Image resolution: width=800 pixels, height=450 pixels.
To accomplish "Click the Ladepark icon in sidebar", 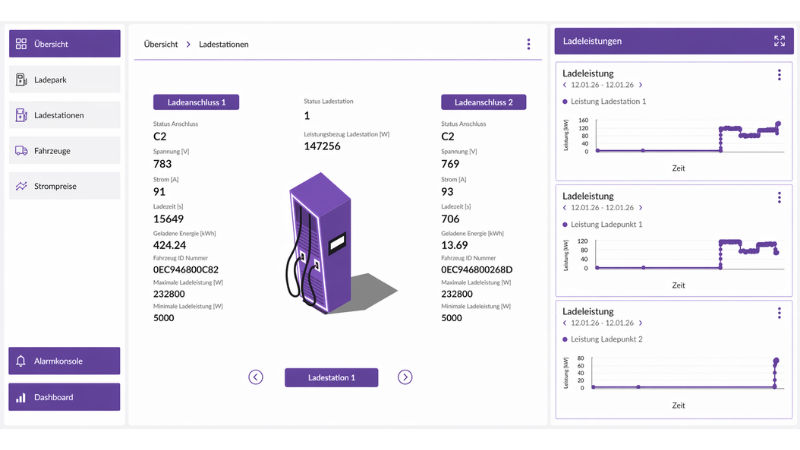I will point(21,80).
